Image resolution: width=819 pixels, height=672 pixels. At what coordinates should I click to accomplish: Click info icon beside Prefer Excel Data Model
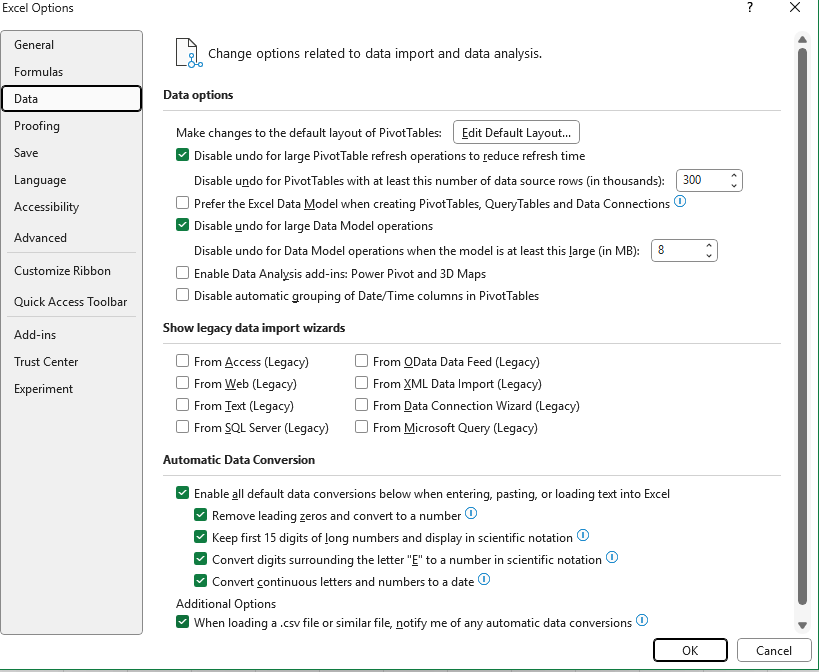680,201
